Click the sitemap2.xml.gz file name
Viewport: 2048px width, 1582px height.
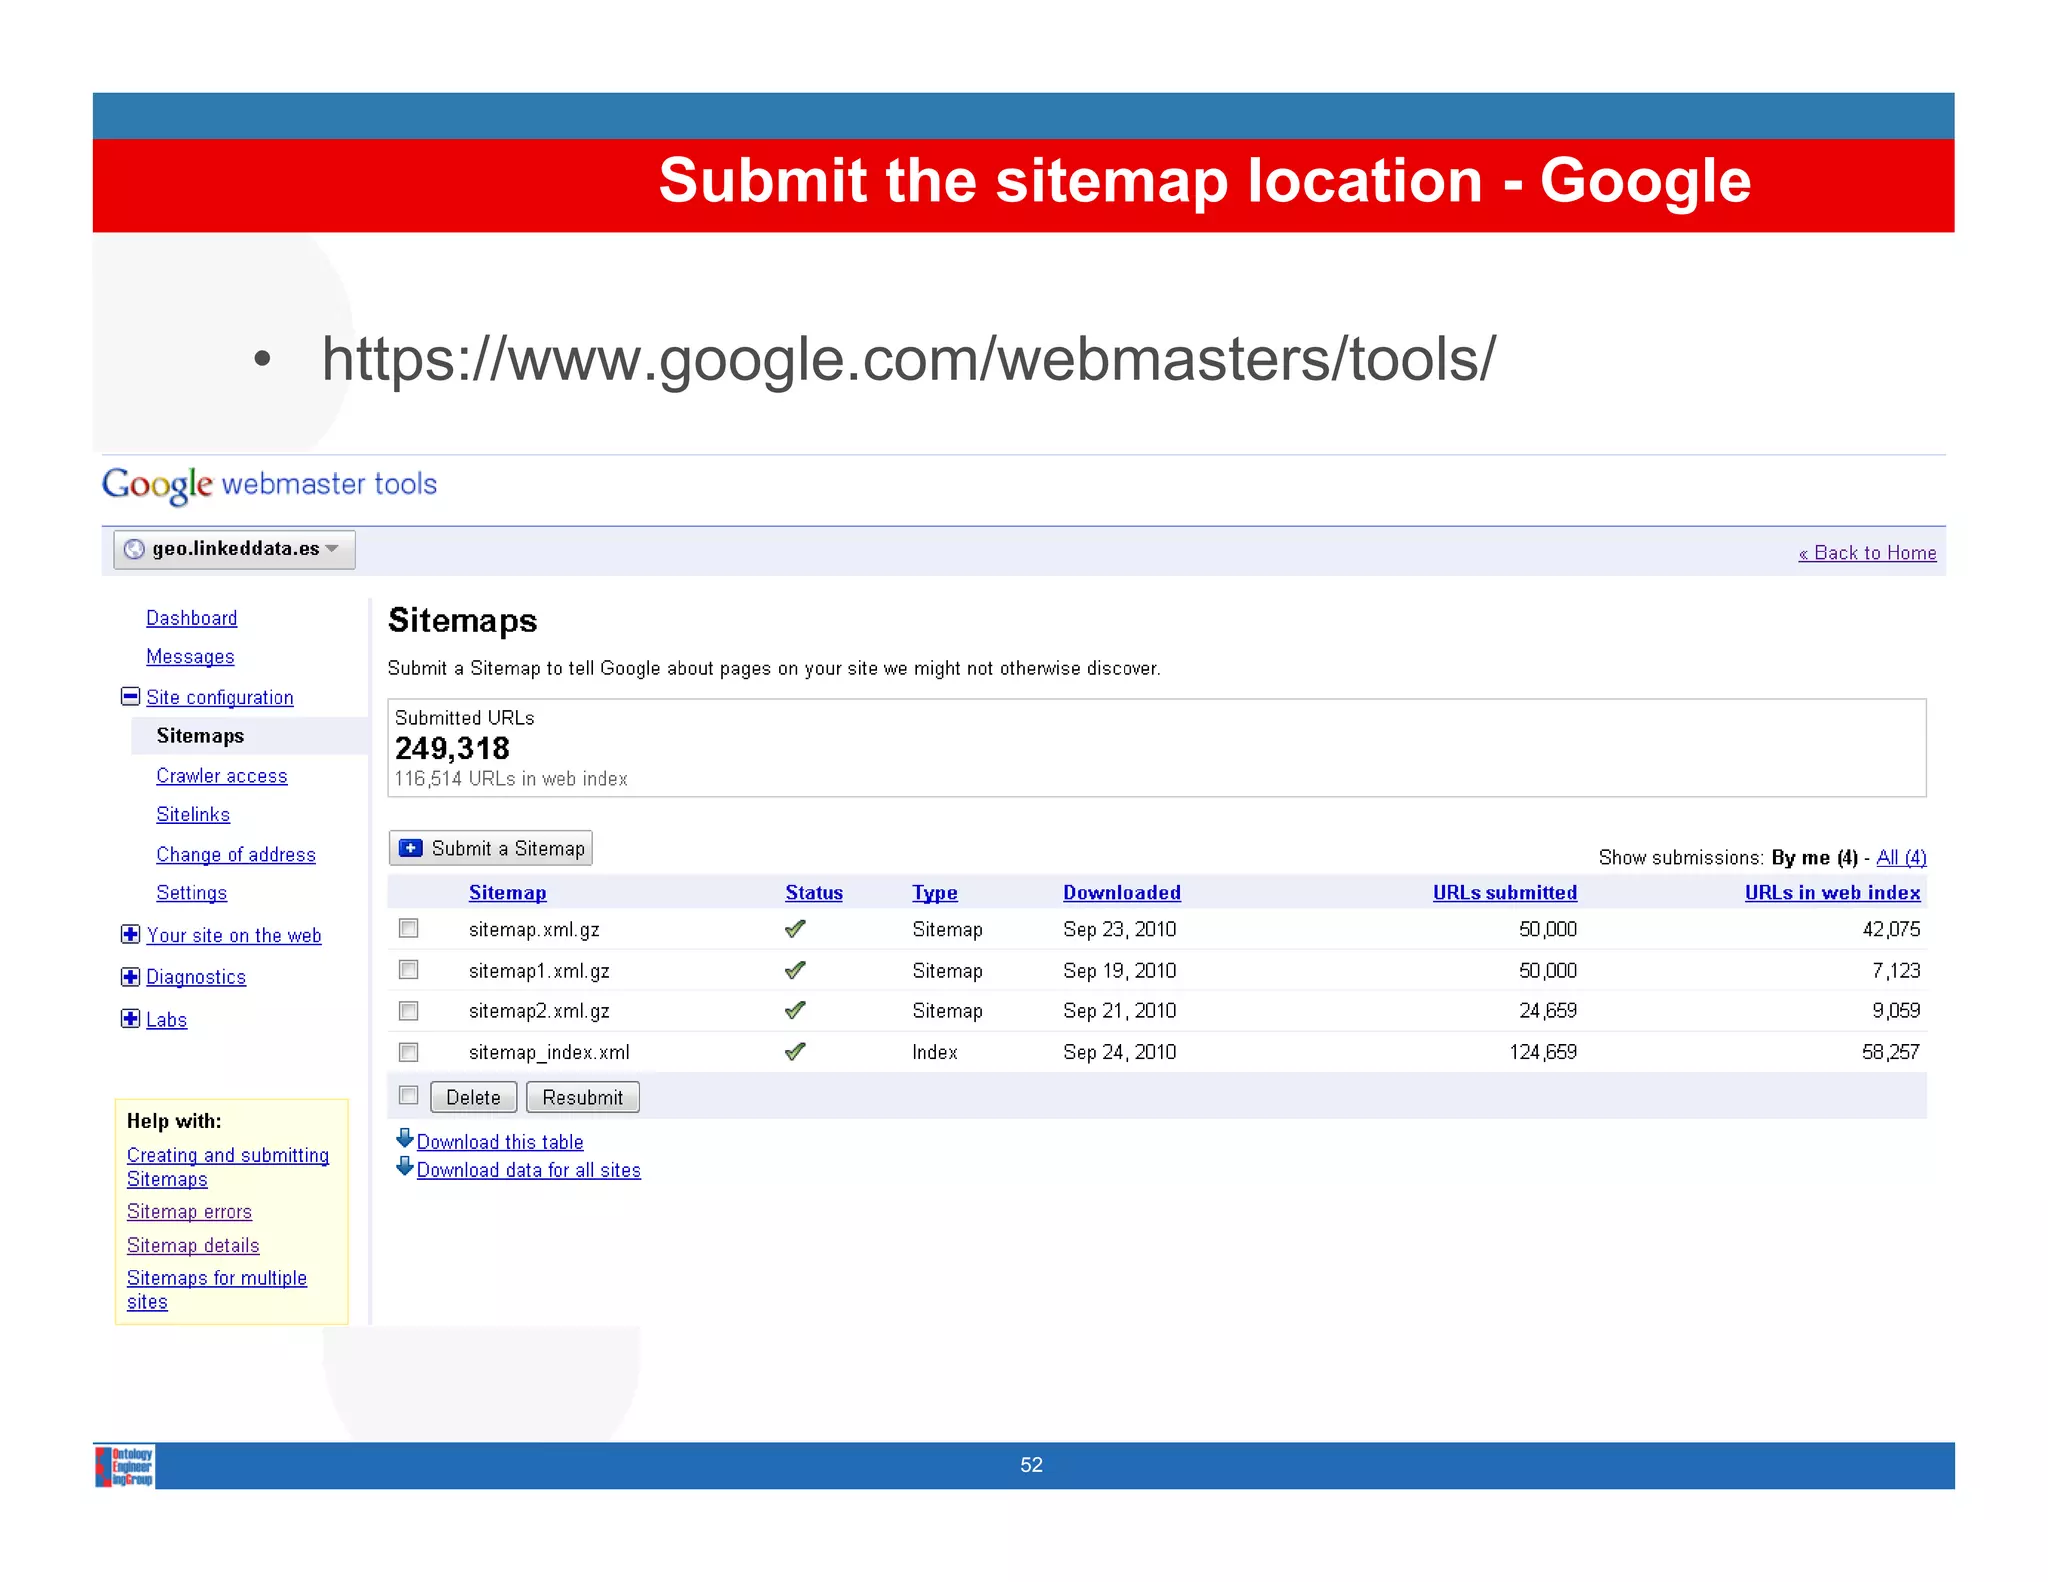539,1011
